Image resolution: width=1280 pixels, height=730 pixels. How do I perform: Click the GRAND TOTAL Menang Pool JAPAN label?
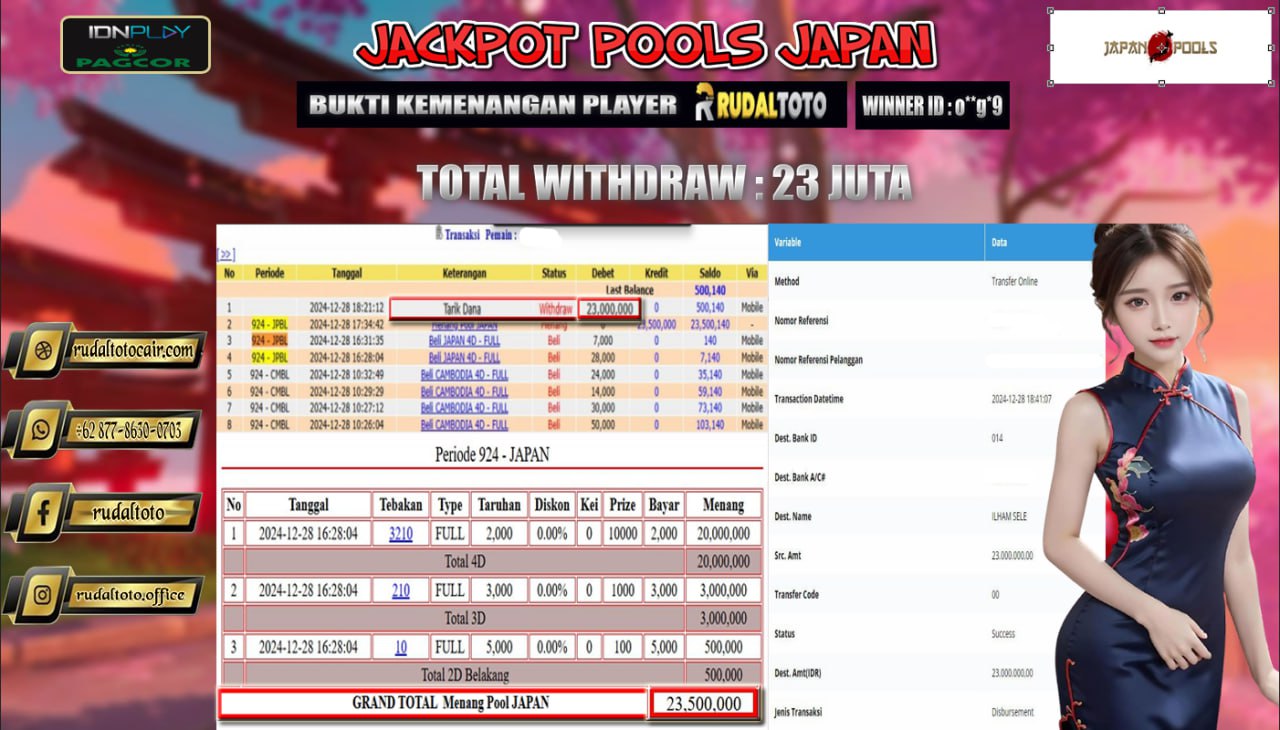tap(450, 703)
